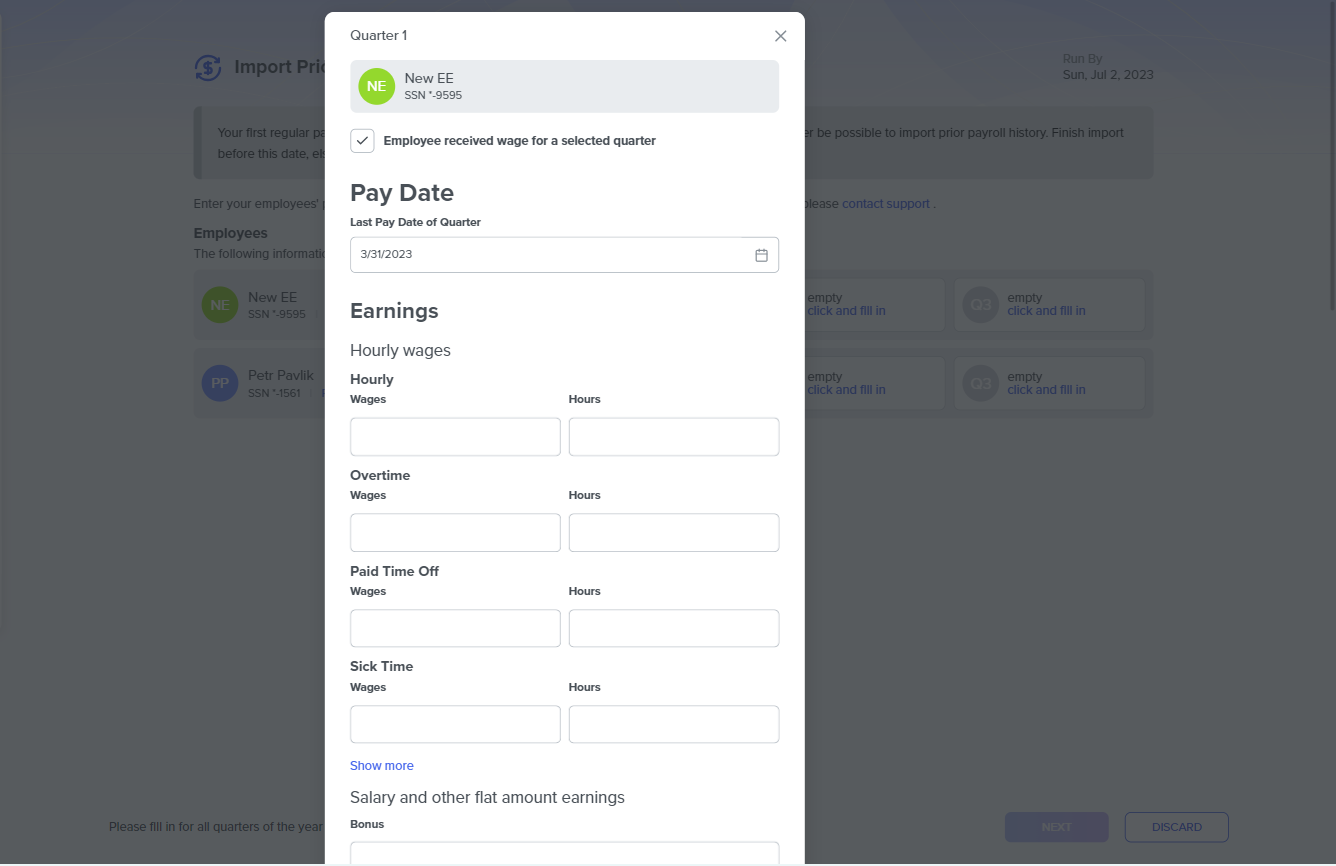Screen dimensions: 1336x866
Task: Click the Sick Time Wages input
Action: [455, 724]
